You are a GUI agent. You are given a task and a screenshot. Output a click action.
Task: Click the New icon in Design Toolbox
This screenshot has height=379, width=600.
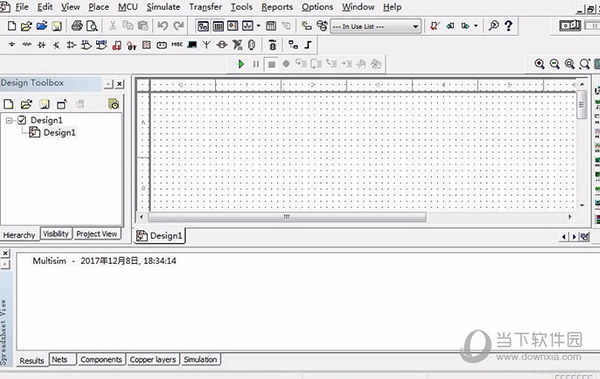pos(8,104)
